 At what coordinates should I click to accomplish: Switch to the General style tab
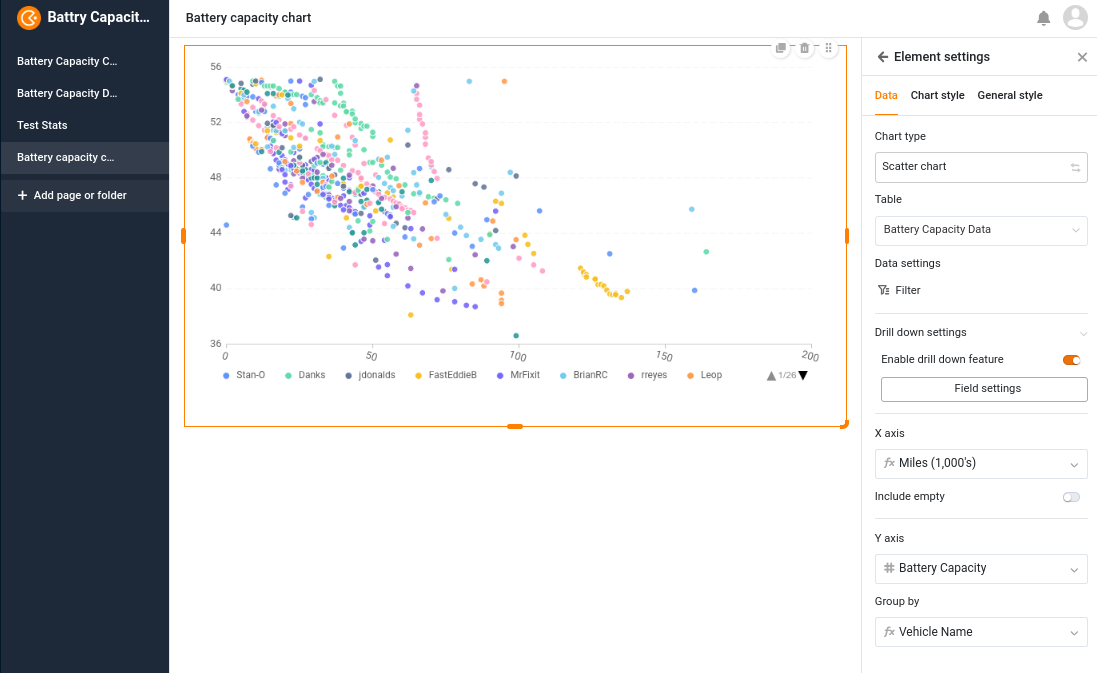pos(1009,95)
